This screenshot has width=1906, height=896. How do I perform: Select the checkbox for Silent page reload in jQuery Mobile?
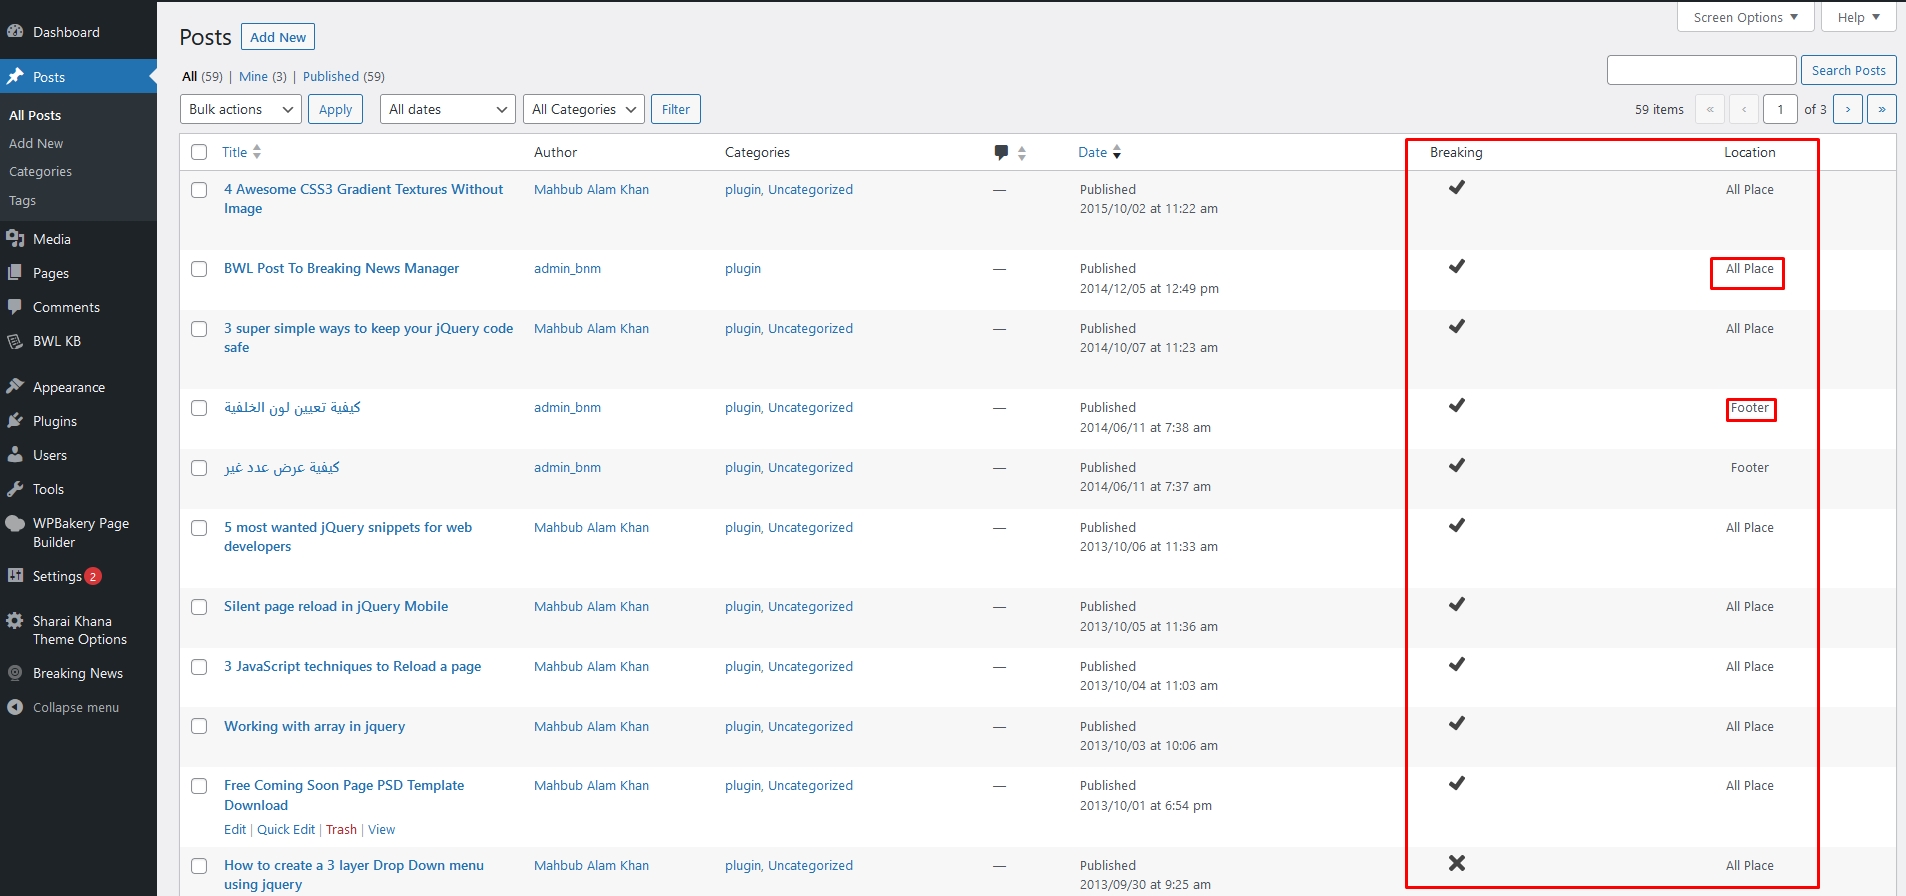tap(199, 607)
